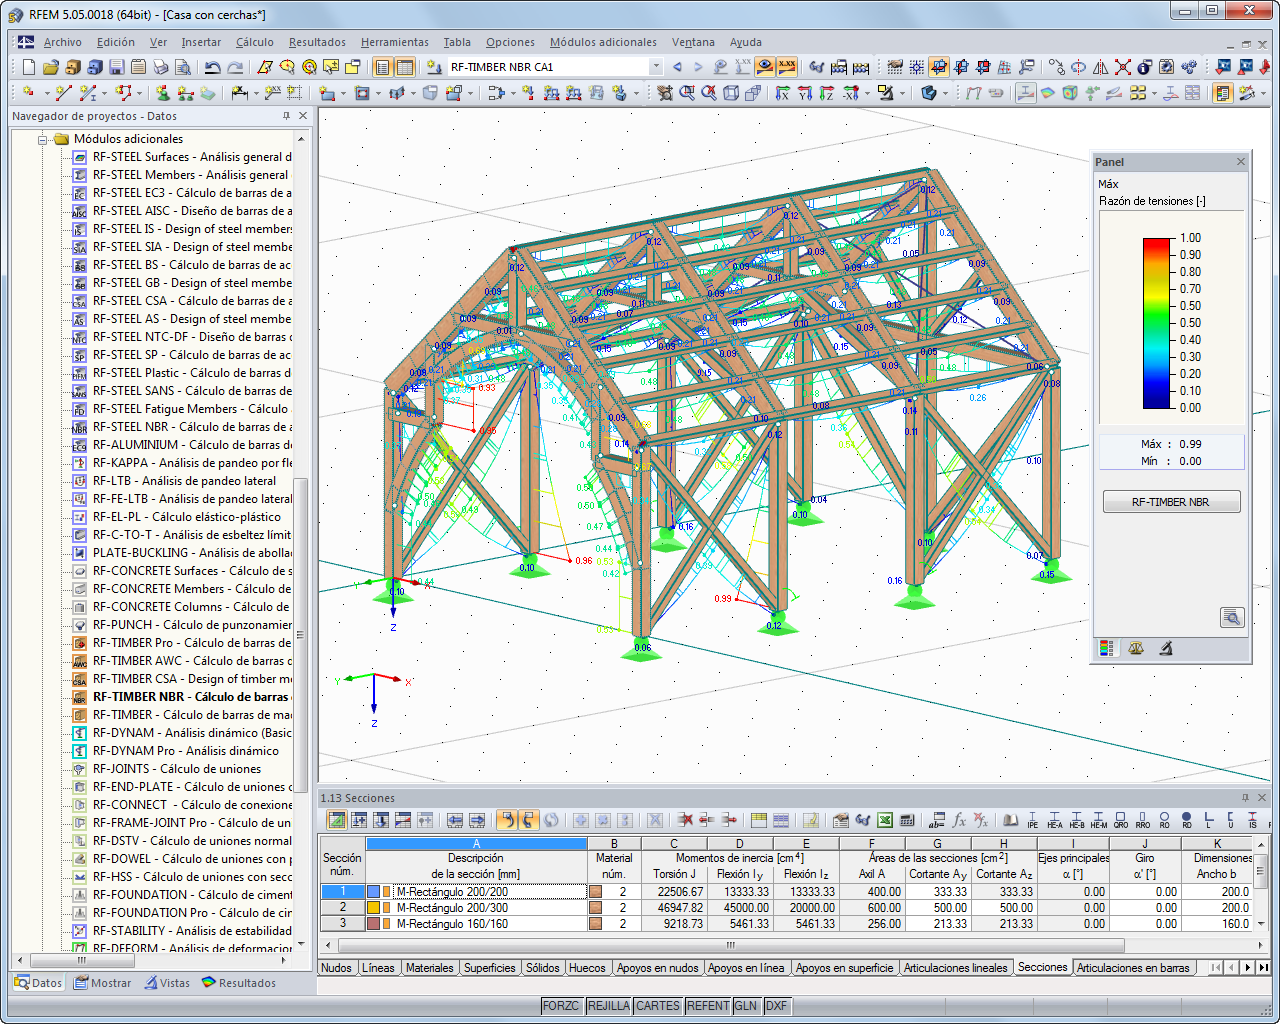Toggle FORZC in status bar

coord(562,1006)
